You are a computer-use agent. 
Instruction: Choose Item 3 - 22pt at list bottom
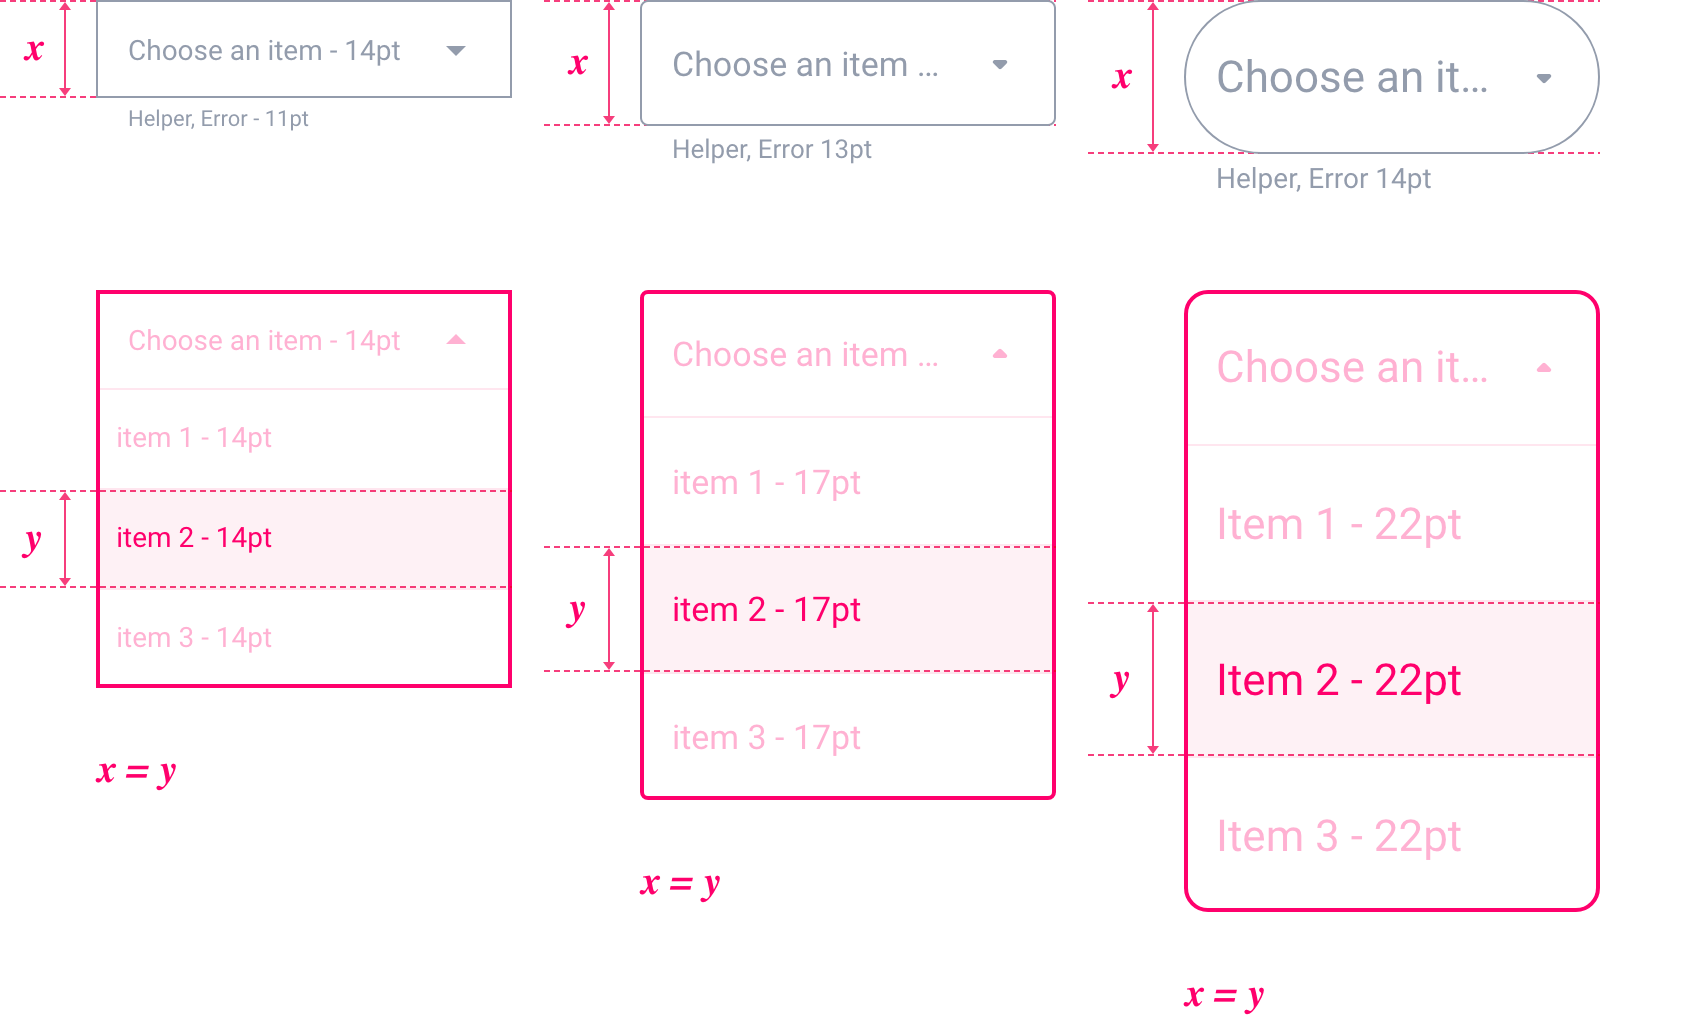1339,835
